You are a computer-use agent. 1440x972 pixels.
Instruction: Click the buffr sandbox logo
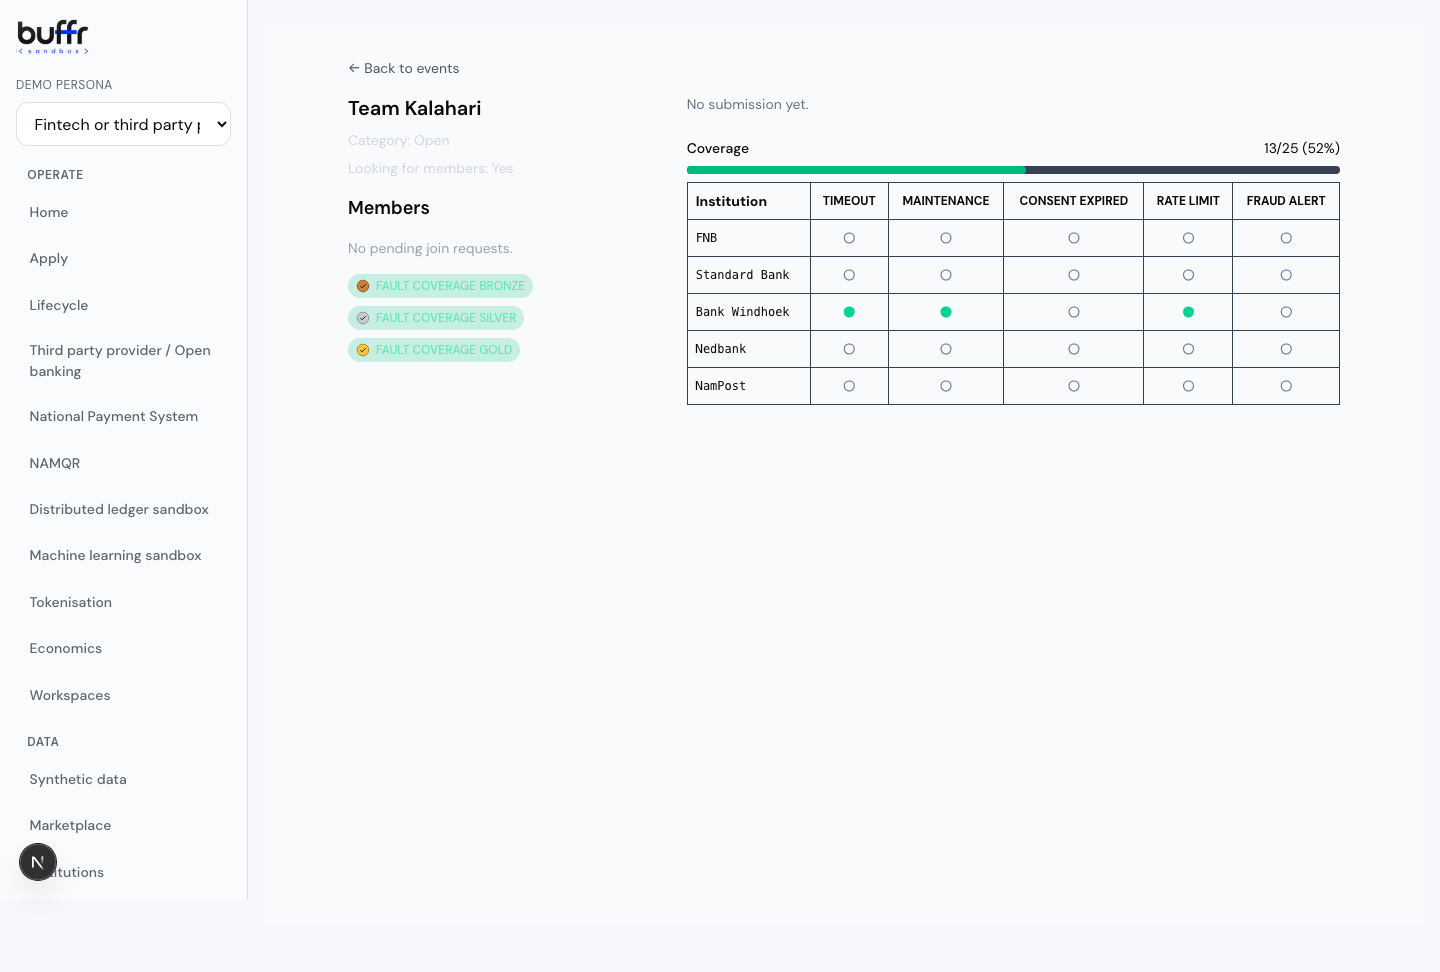point(53,37)
